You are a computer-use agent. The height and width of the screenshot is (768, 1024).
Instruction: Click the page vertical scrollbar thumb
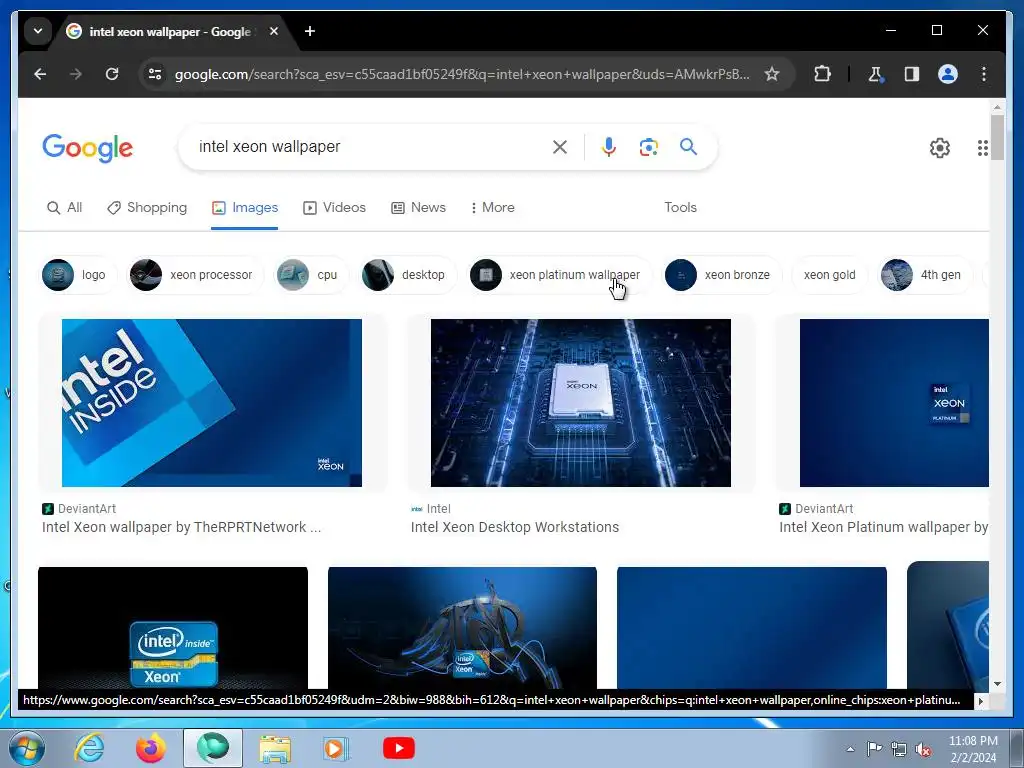(x=997, y=137)
